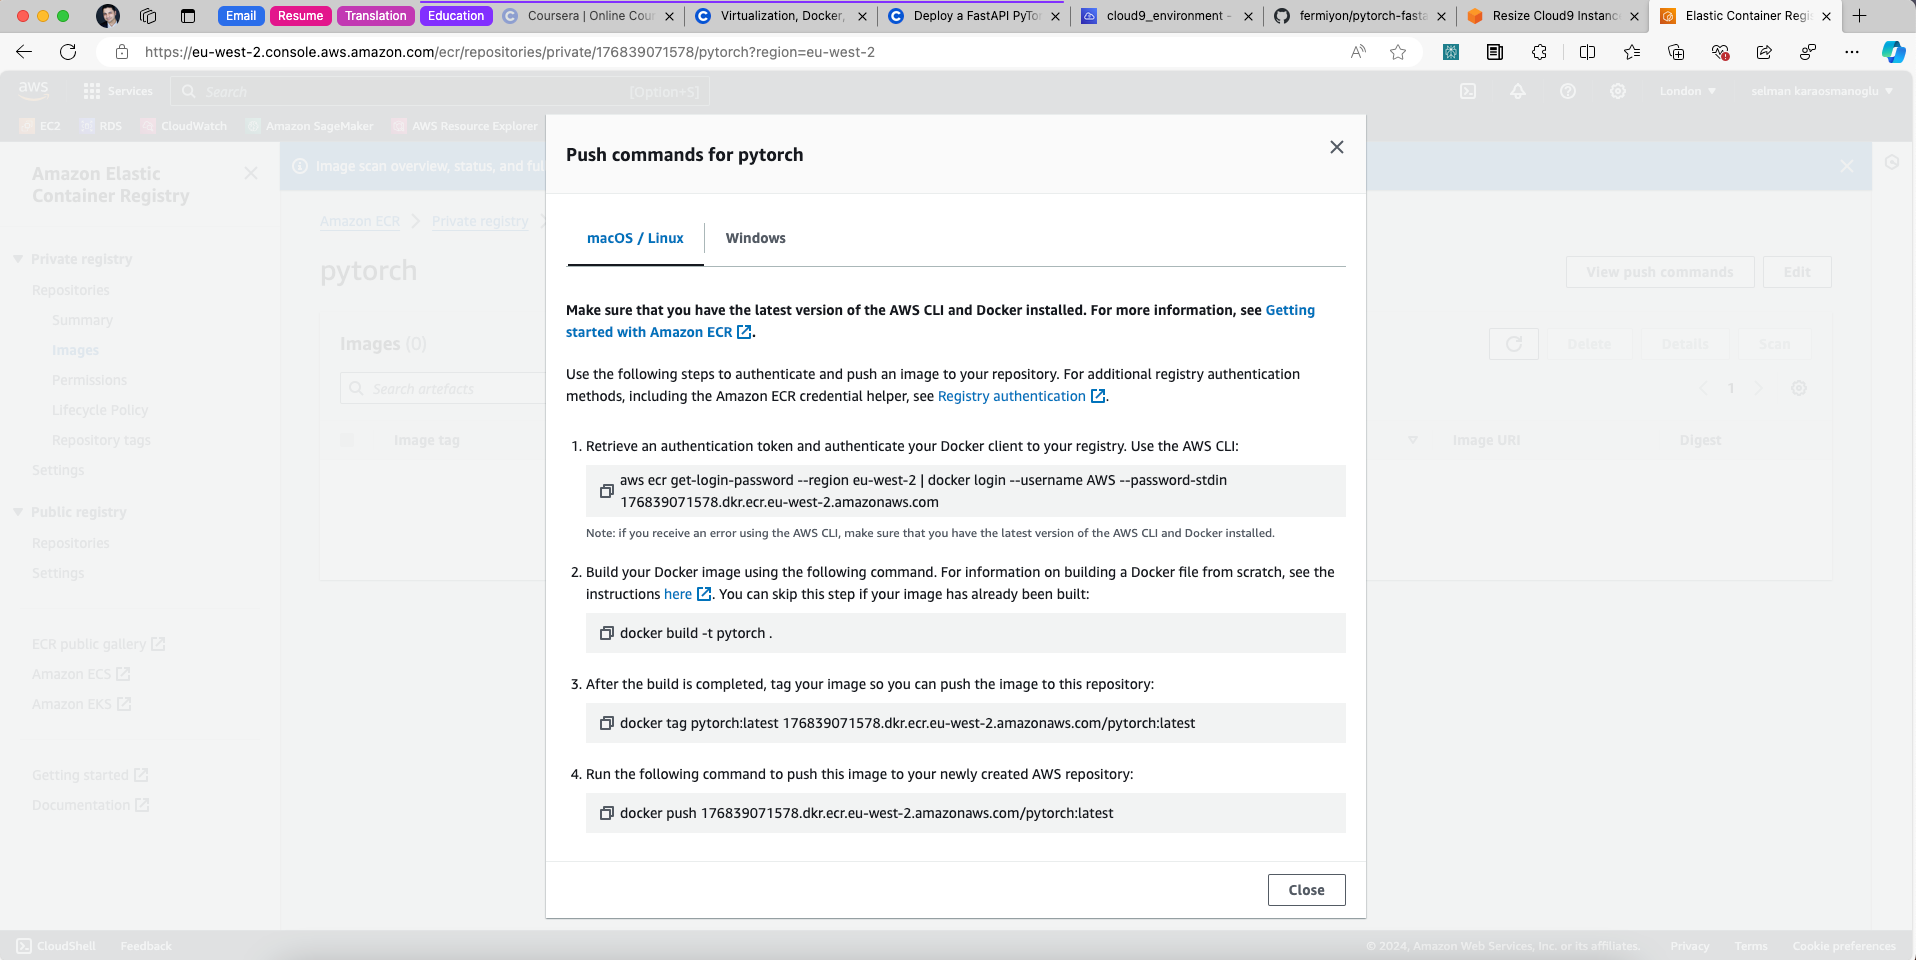
Task: Open Lifecycle Policy in sidebar
Action: (100, 410)
